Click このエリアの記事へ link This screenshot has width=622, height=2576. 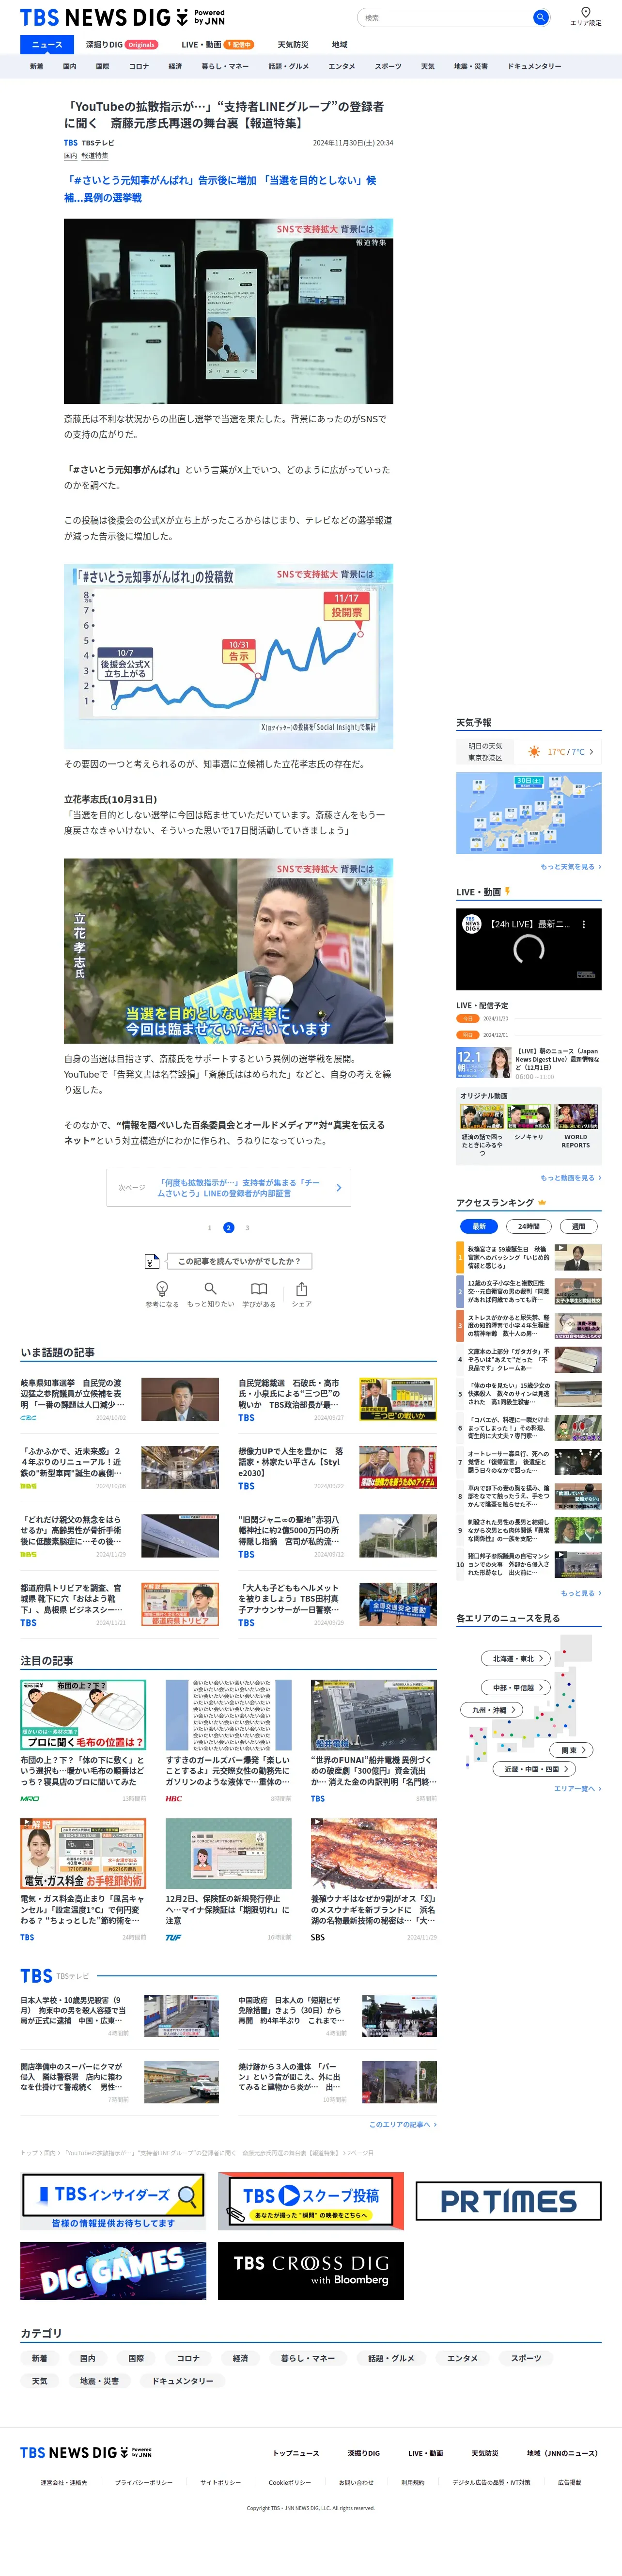403,2124
